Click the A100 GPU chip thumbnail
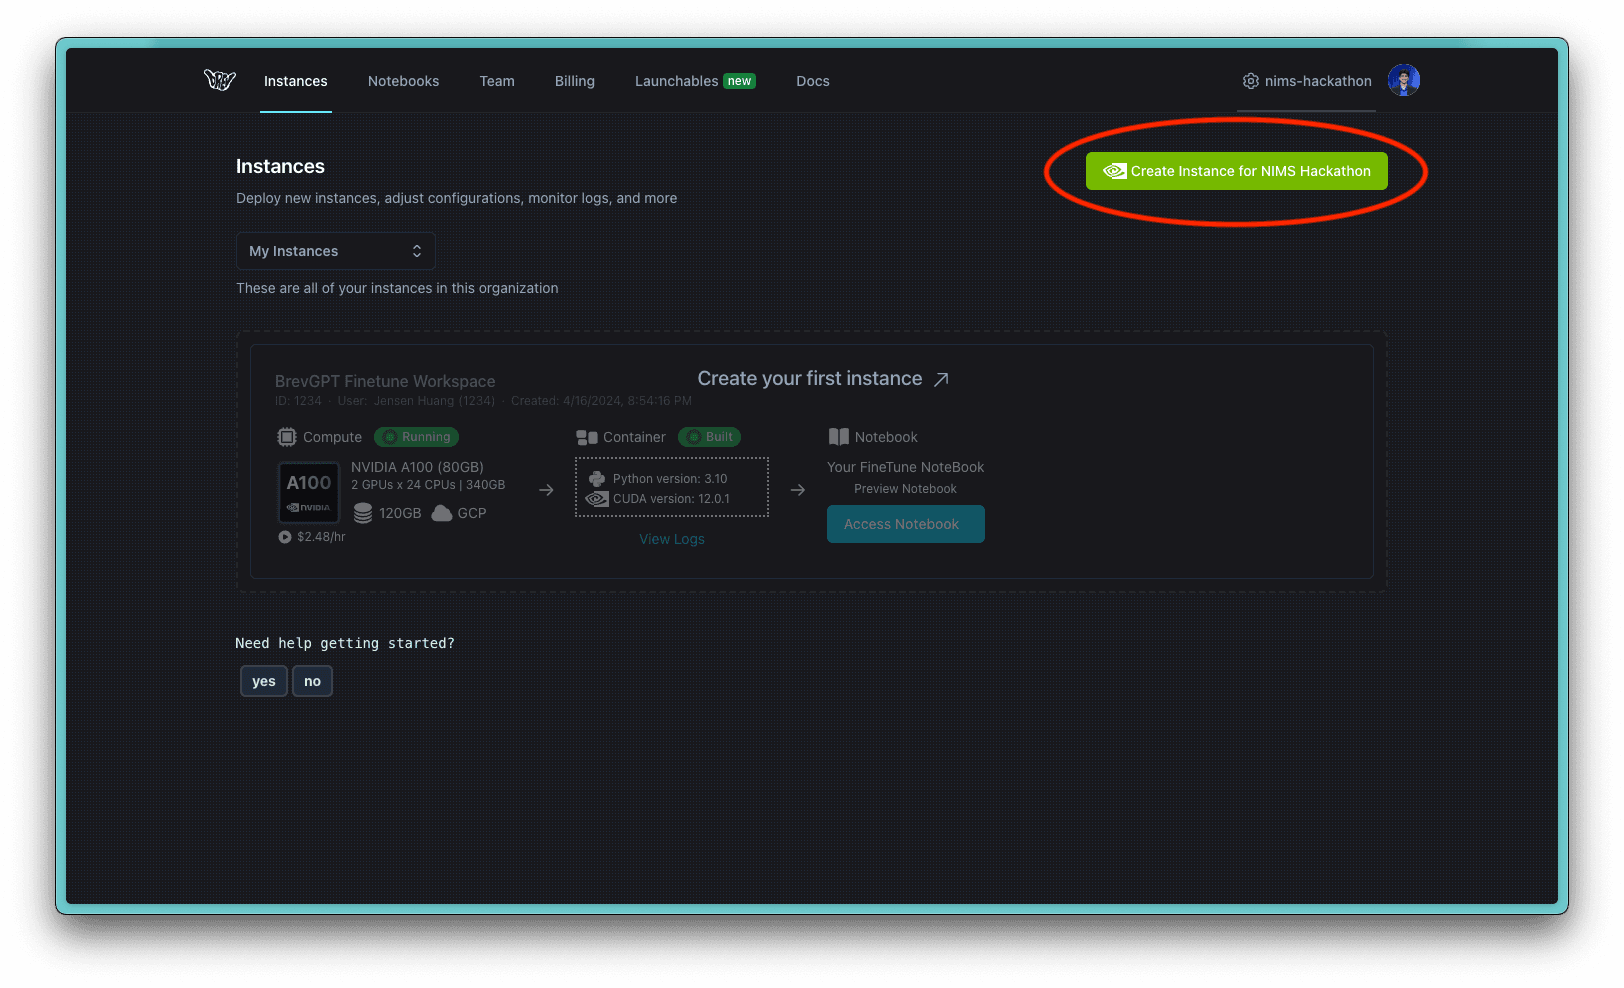1624x988 pixels. click(309, 492)
